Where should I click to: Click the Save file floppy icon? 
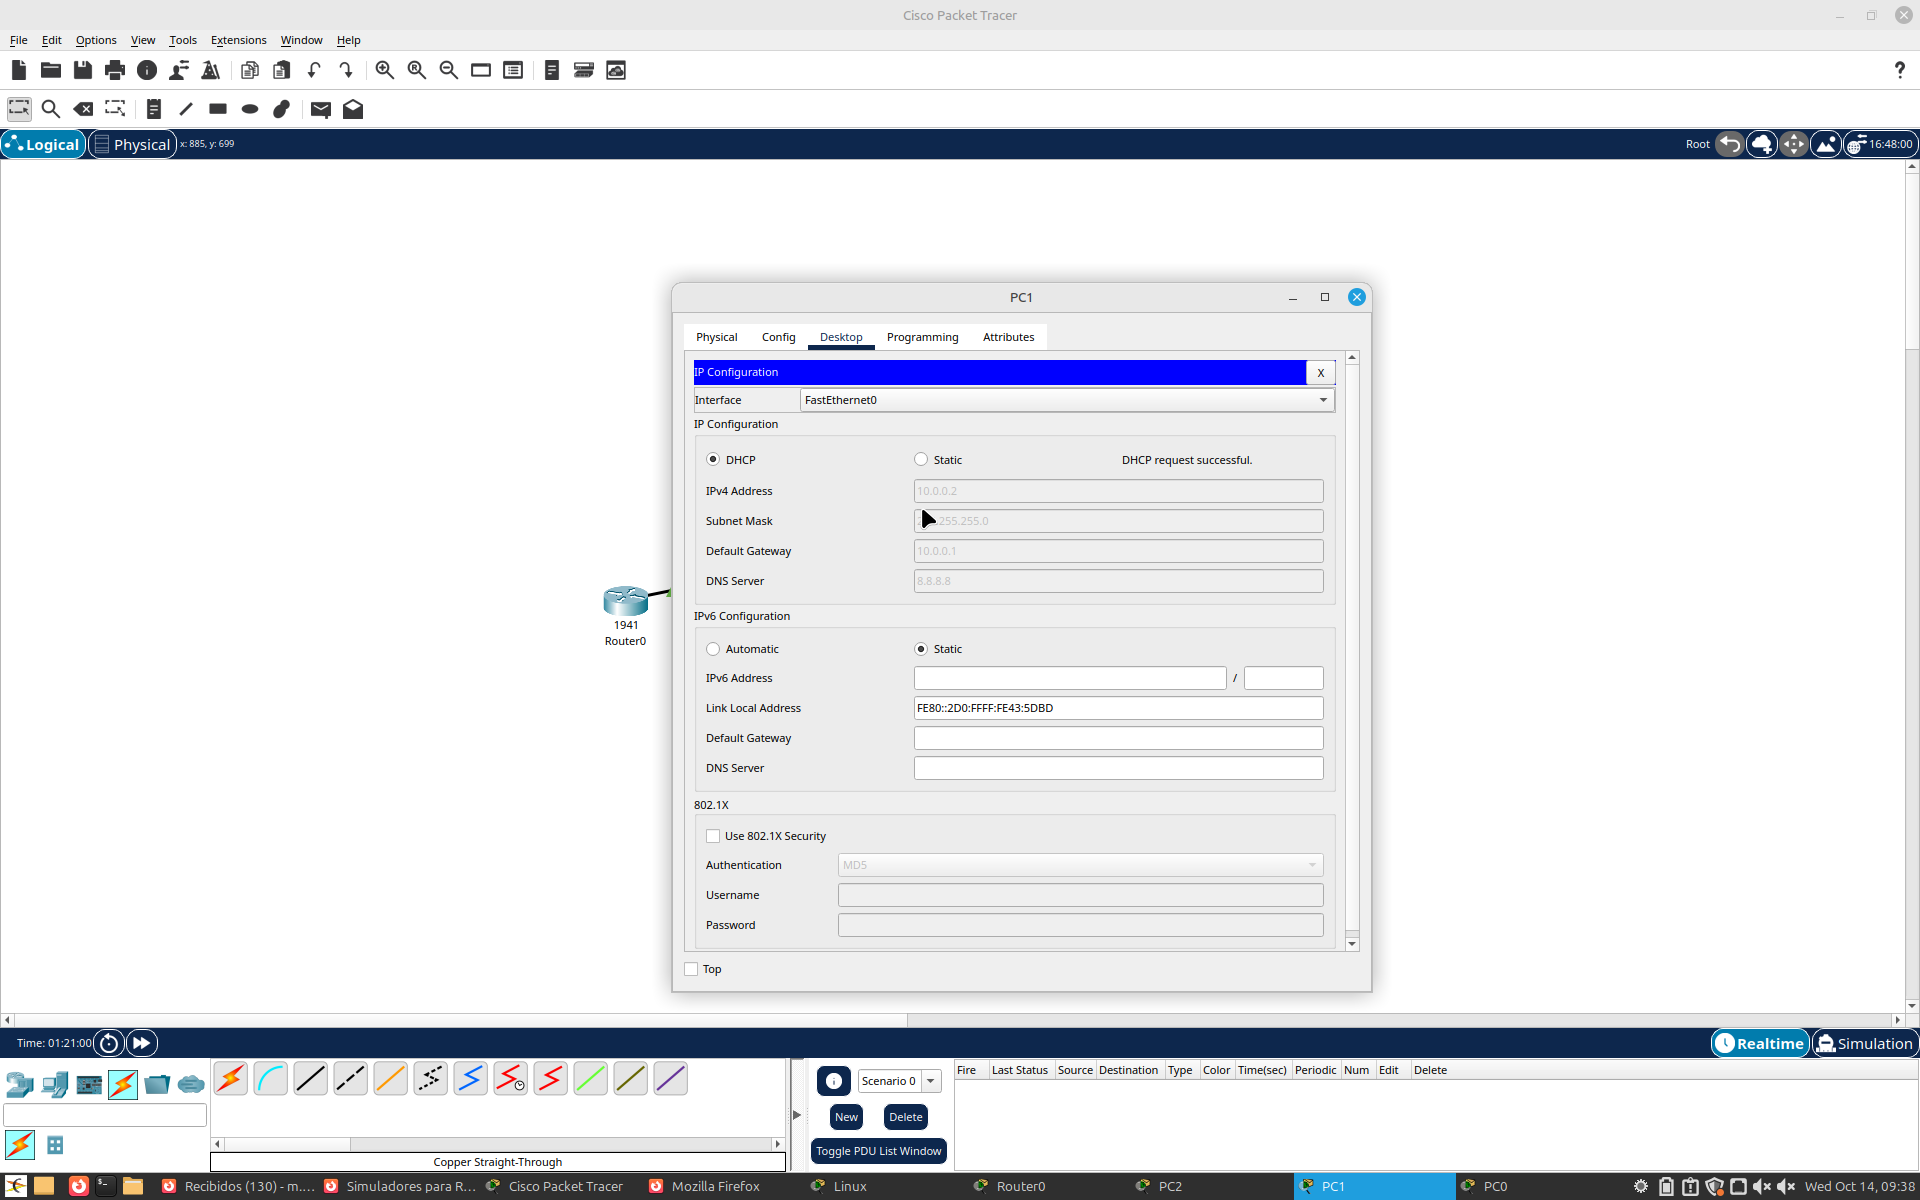tap(83, 70)
